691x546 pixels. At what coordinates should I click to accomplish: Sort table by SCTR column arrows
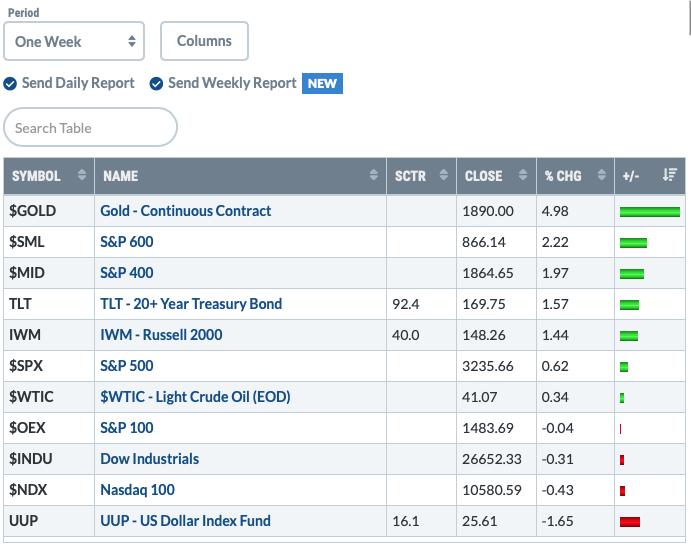tap(444, 175)
